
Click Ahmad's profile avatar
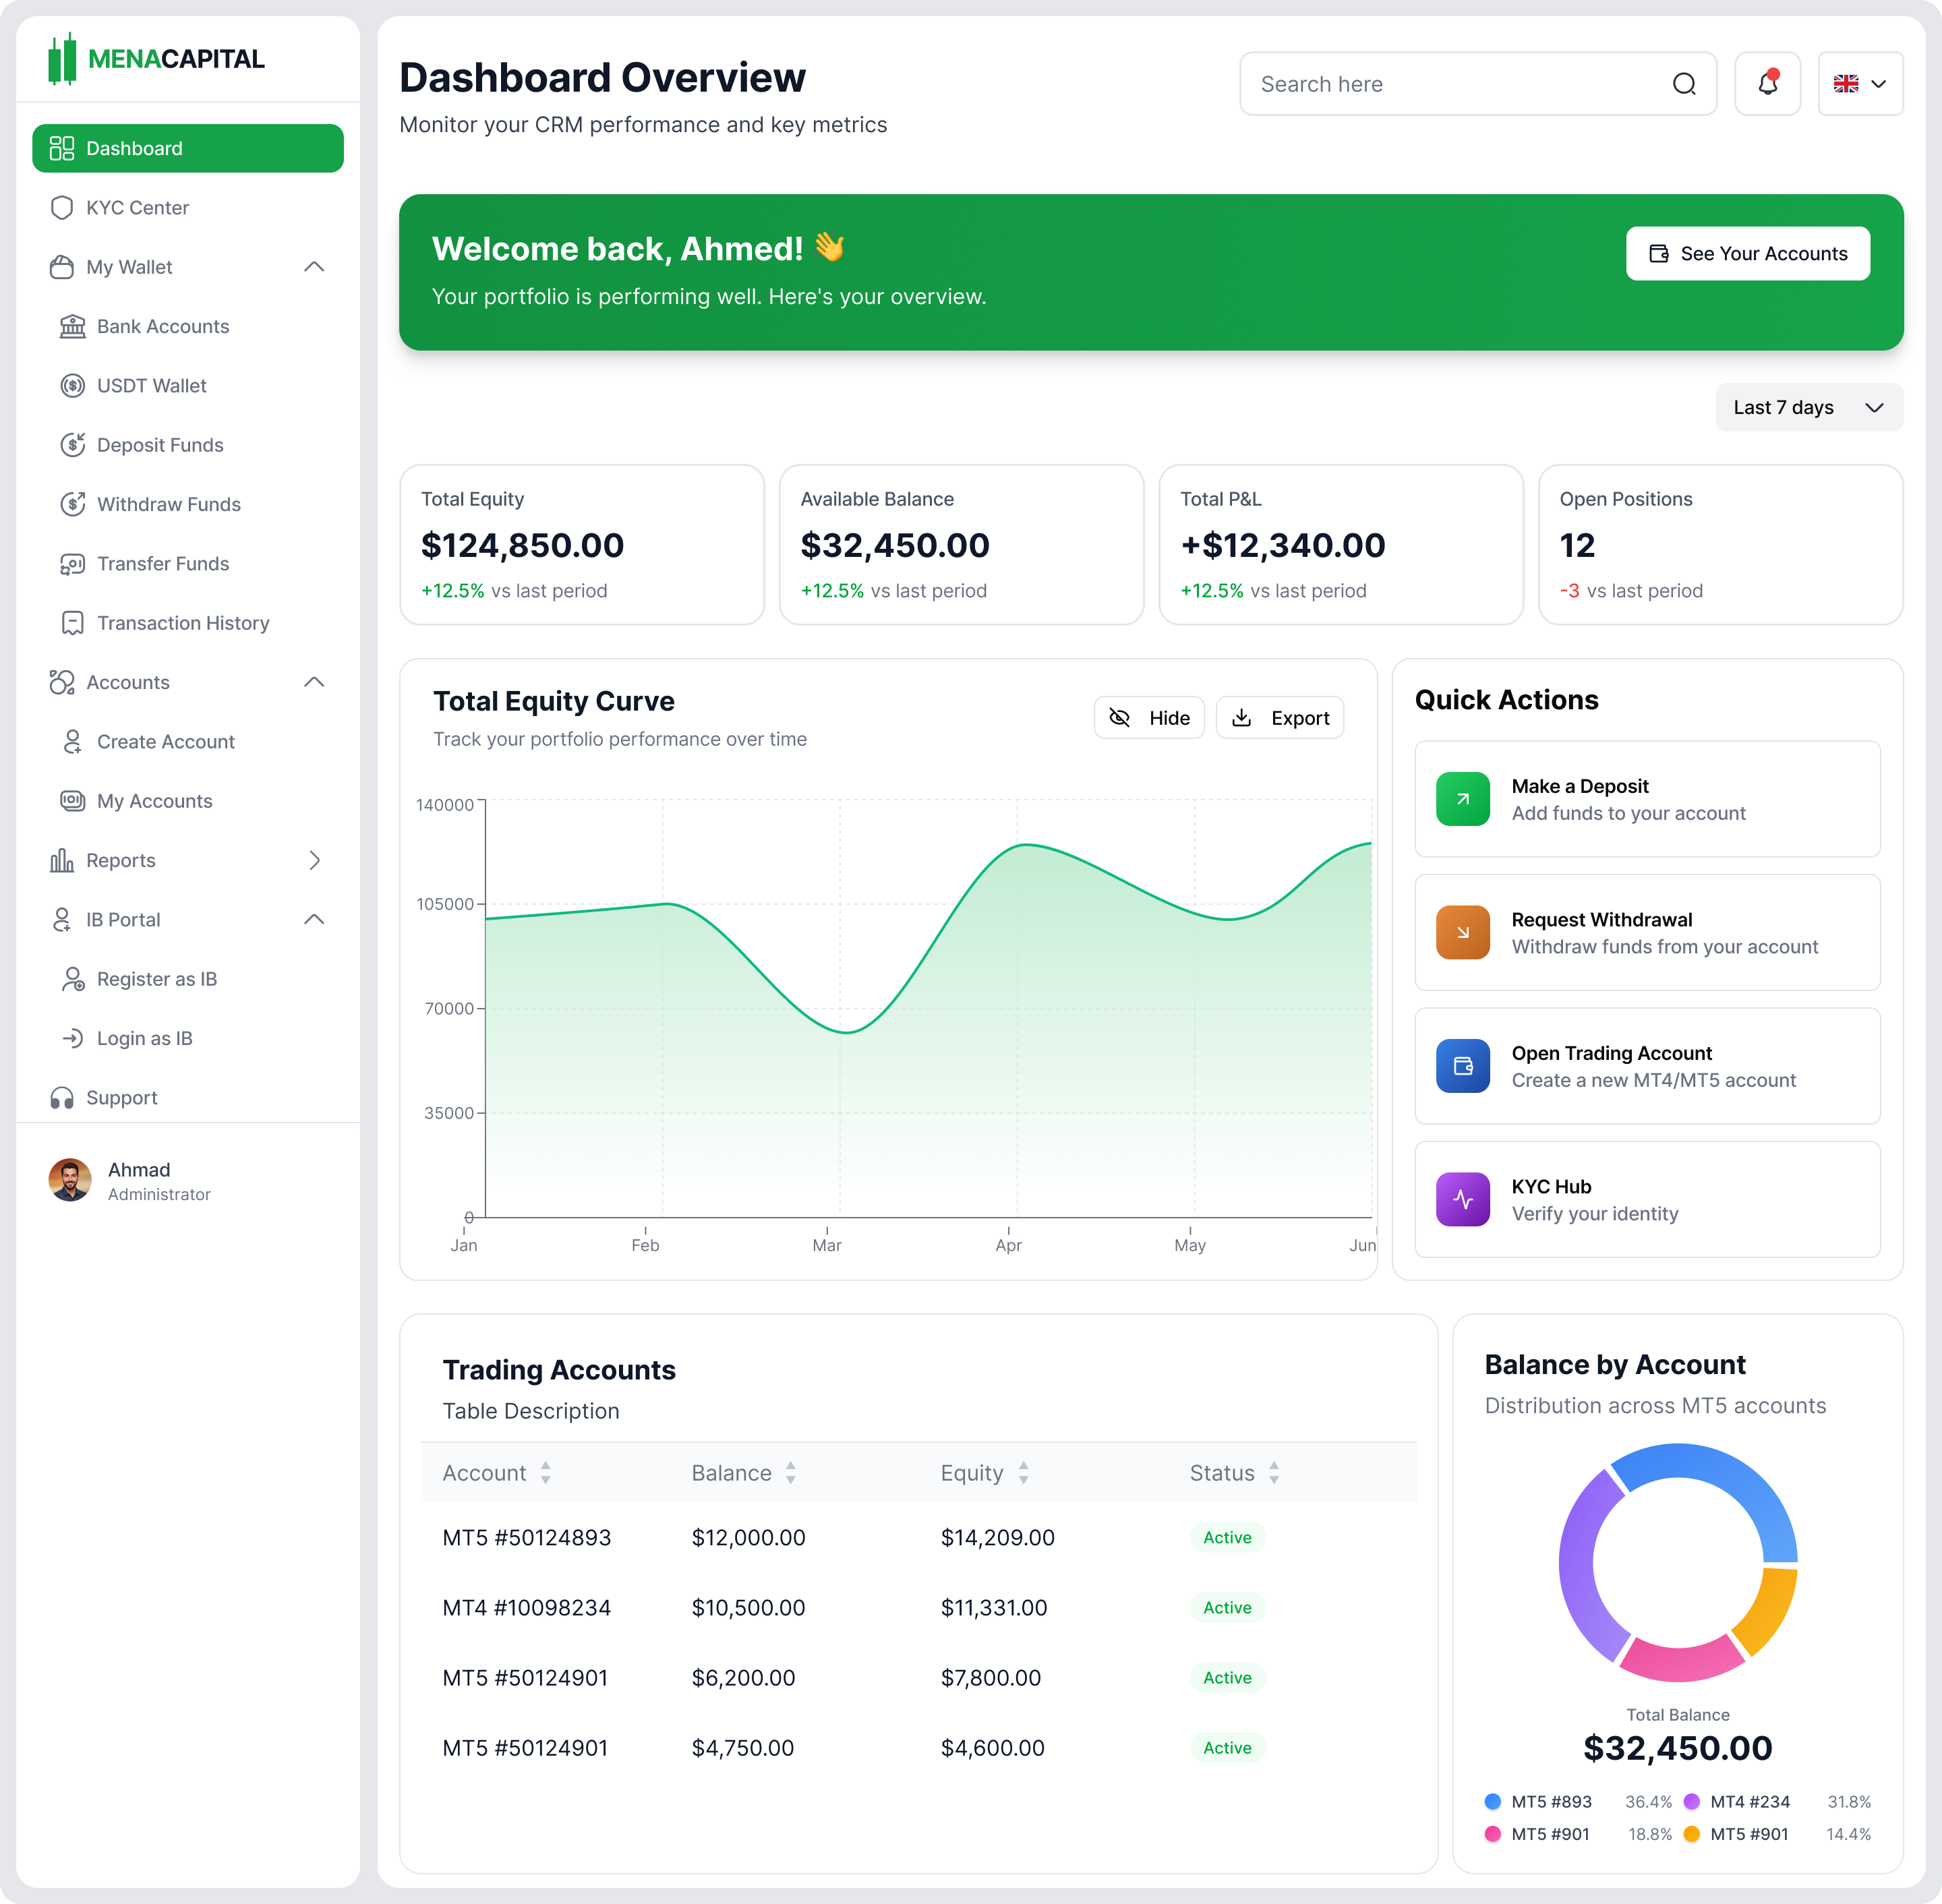70,1180
